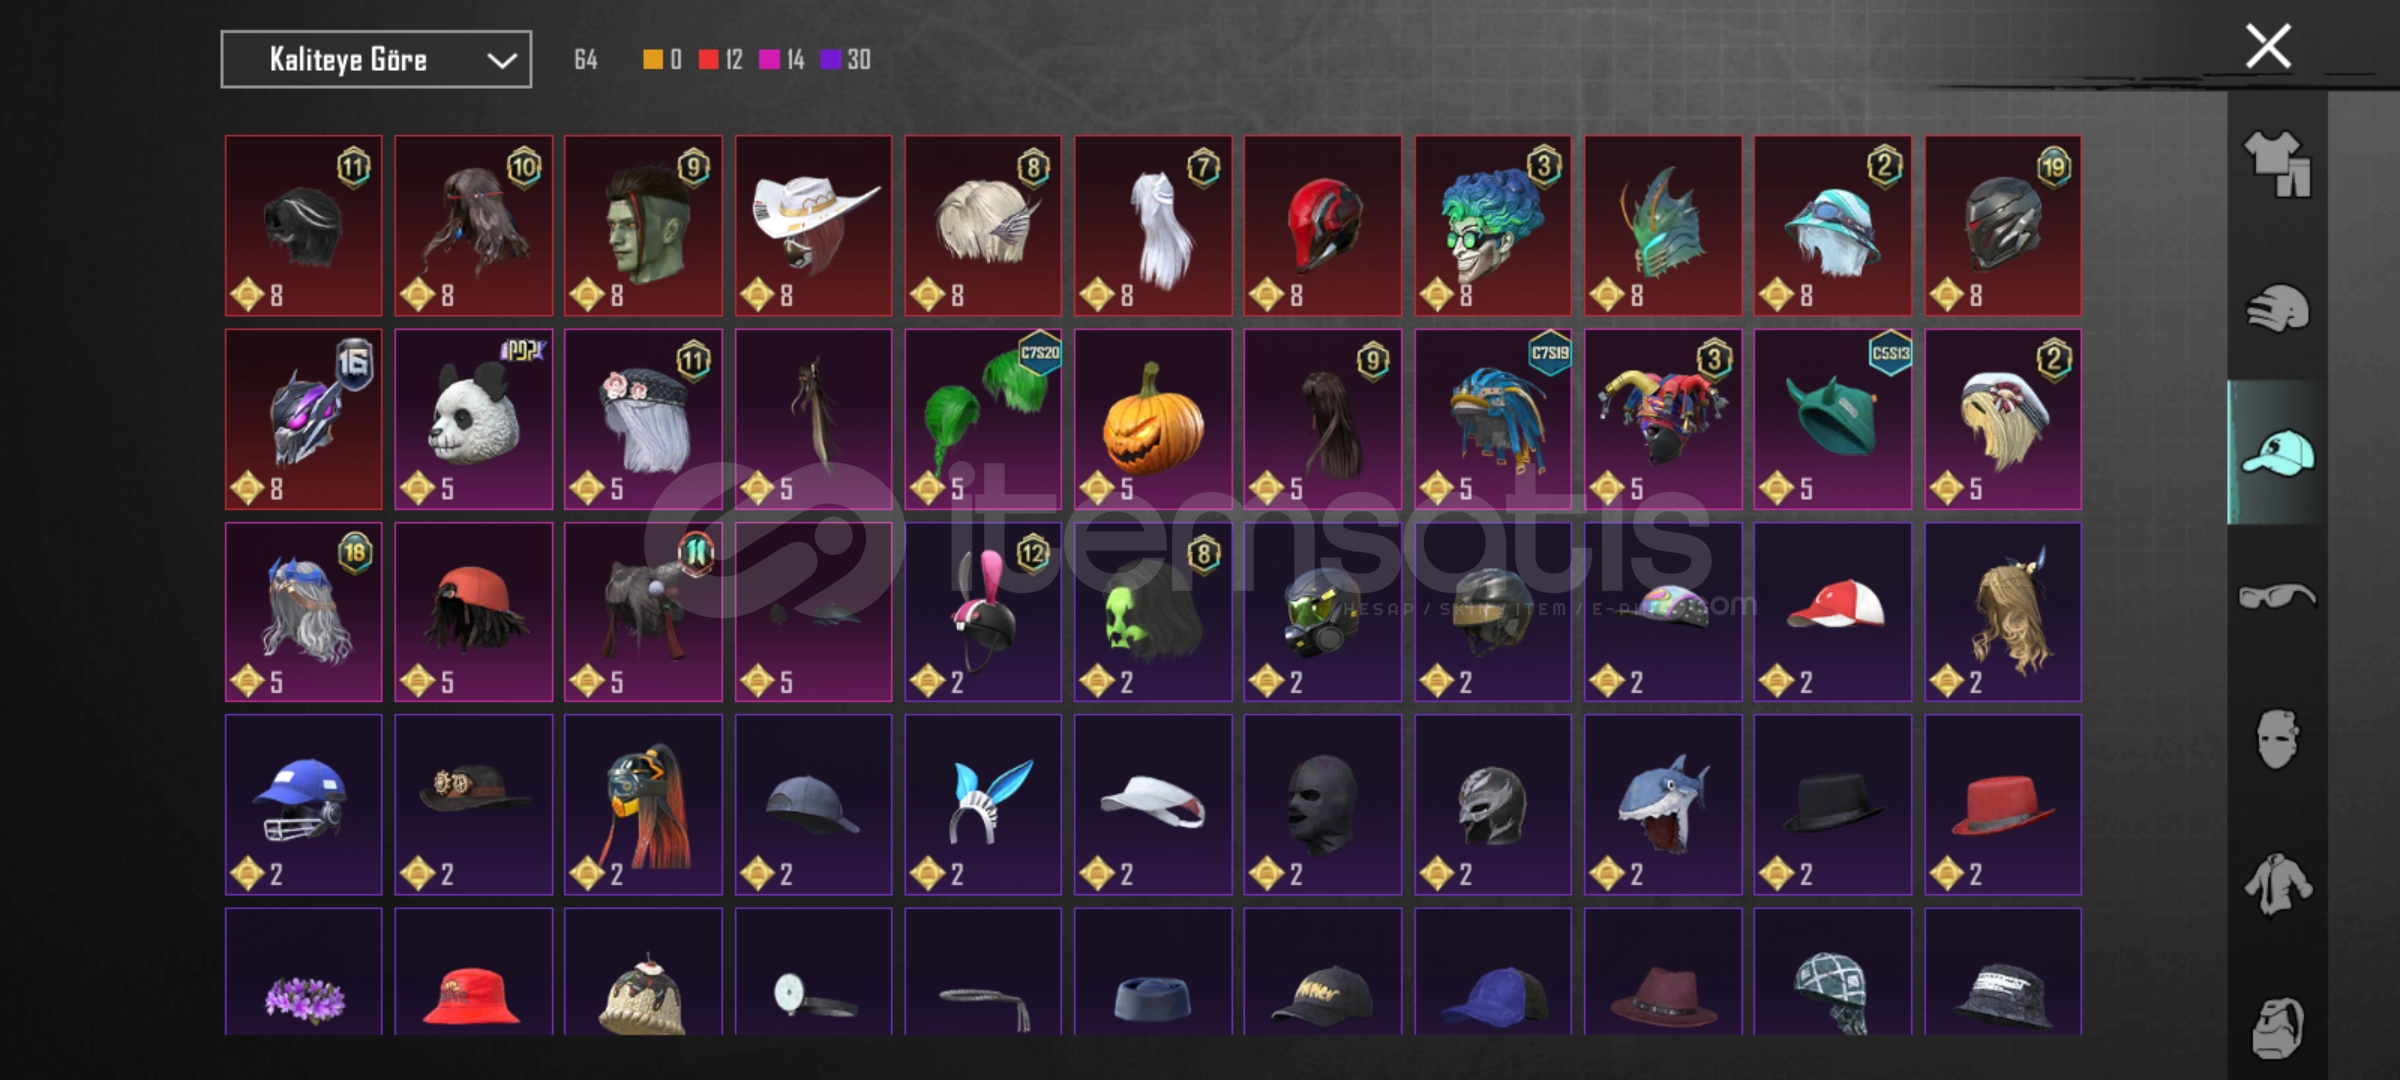
Task: Open the backpack category icon at bottom
Action: [x=2277, y=1028]
